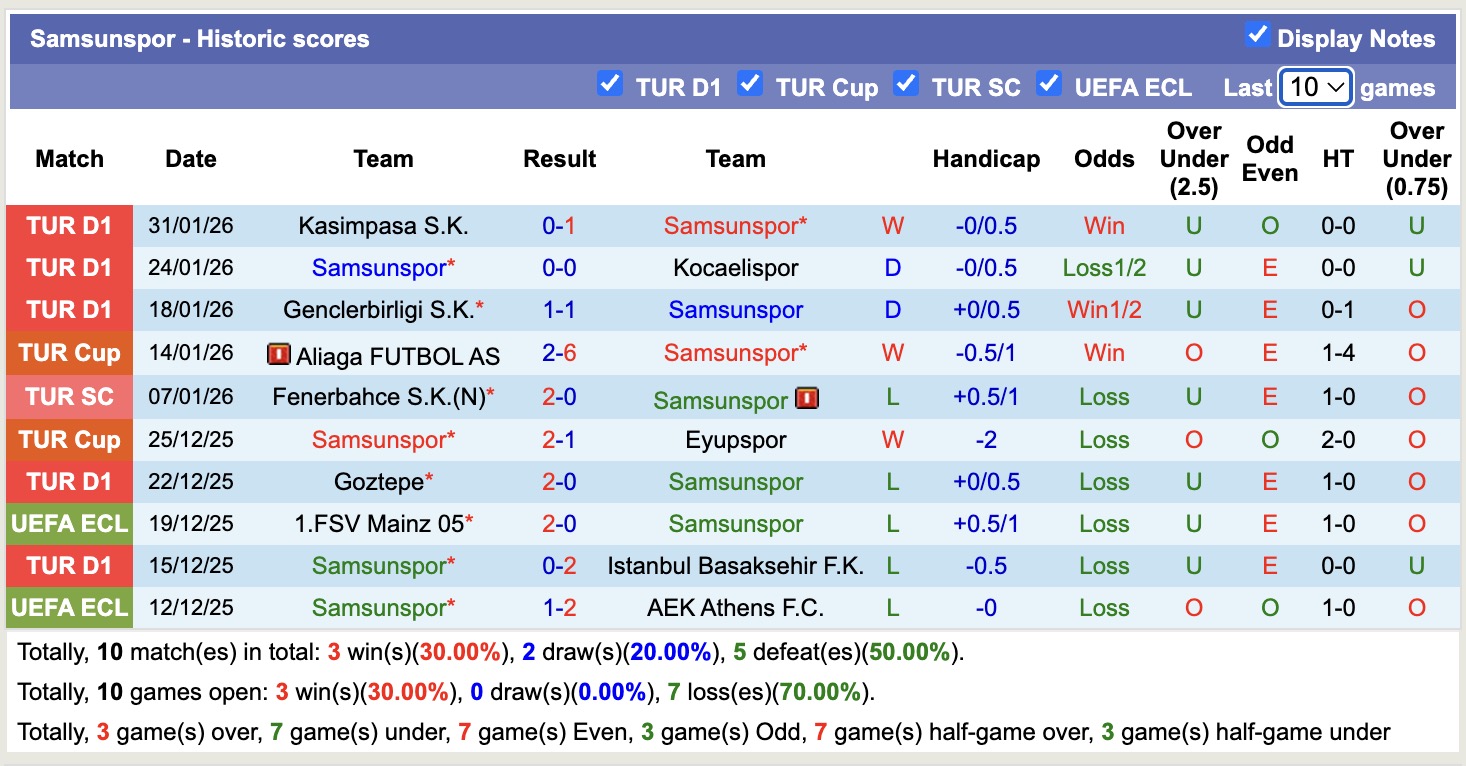
Task: Open Genclerbirligi S.K. team page
Action: 378,310
